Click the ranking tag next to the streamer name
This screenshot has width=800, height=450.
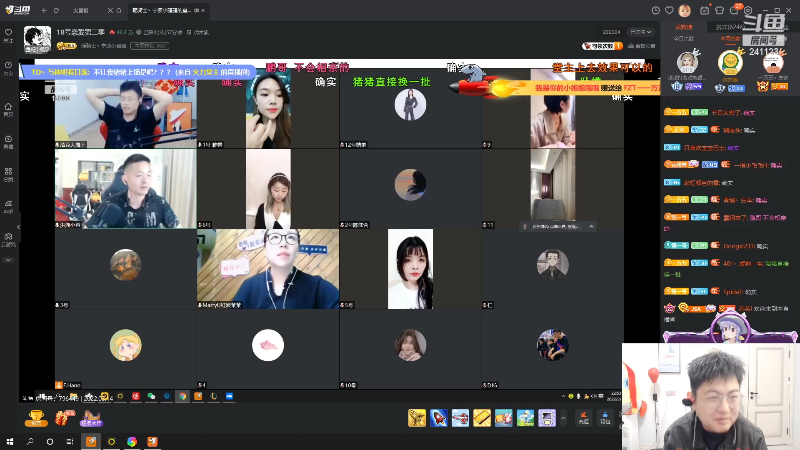tap(149, 46)
